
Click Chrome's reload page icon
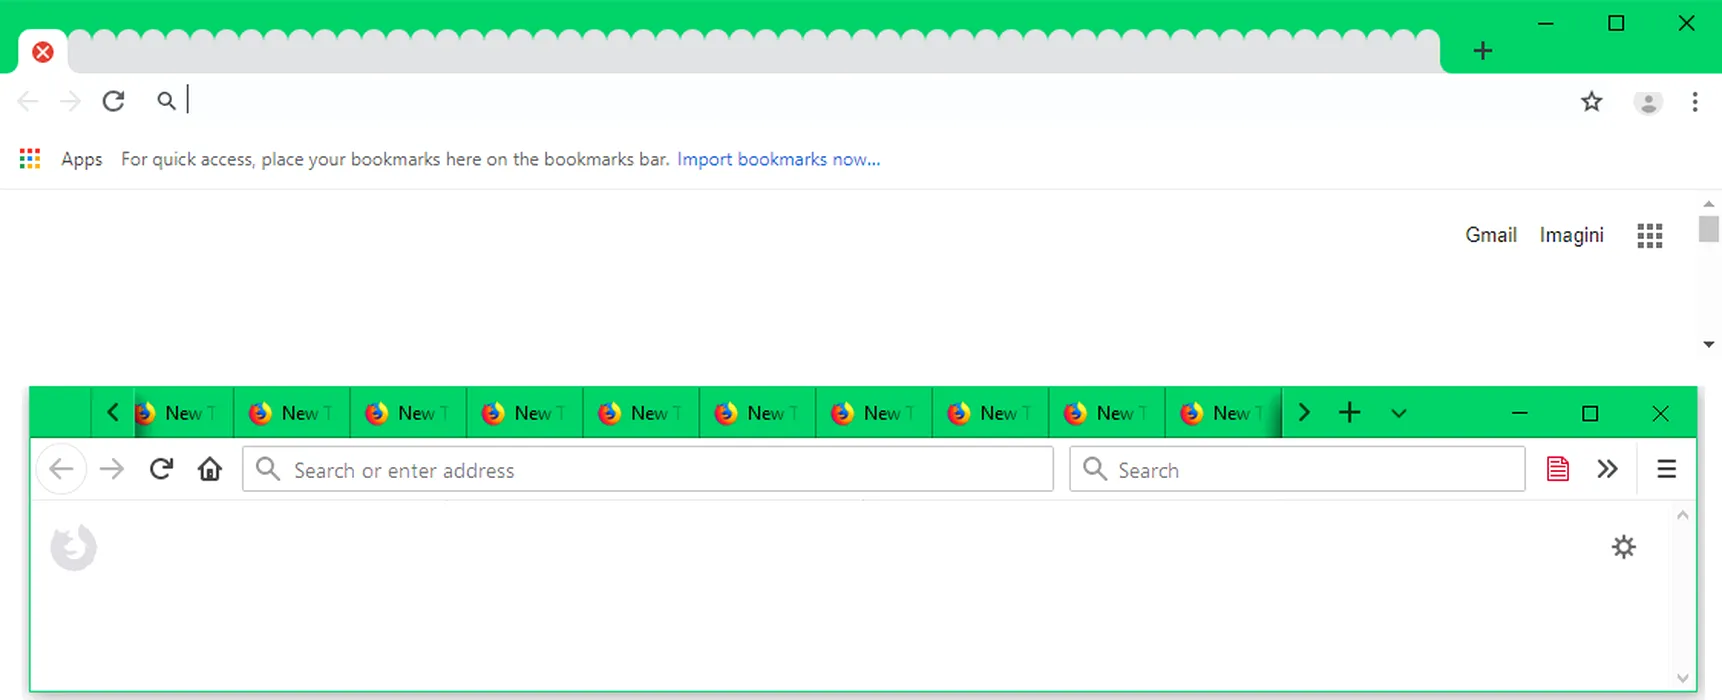[114, 101]
